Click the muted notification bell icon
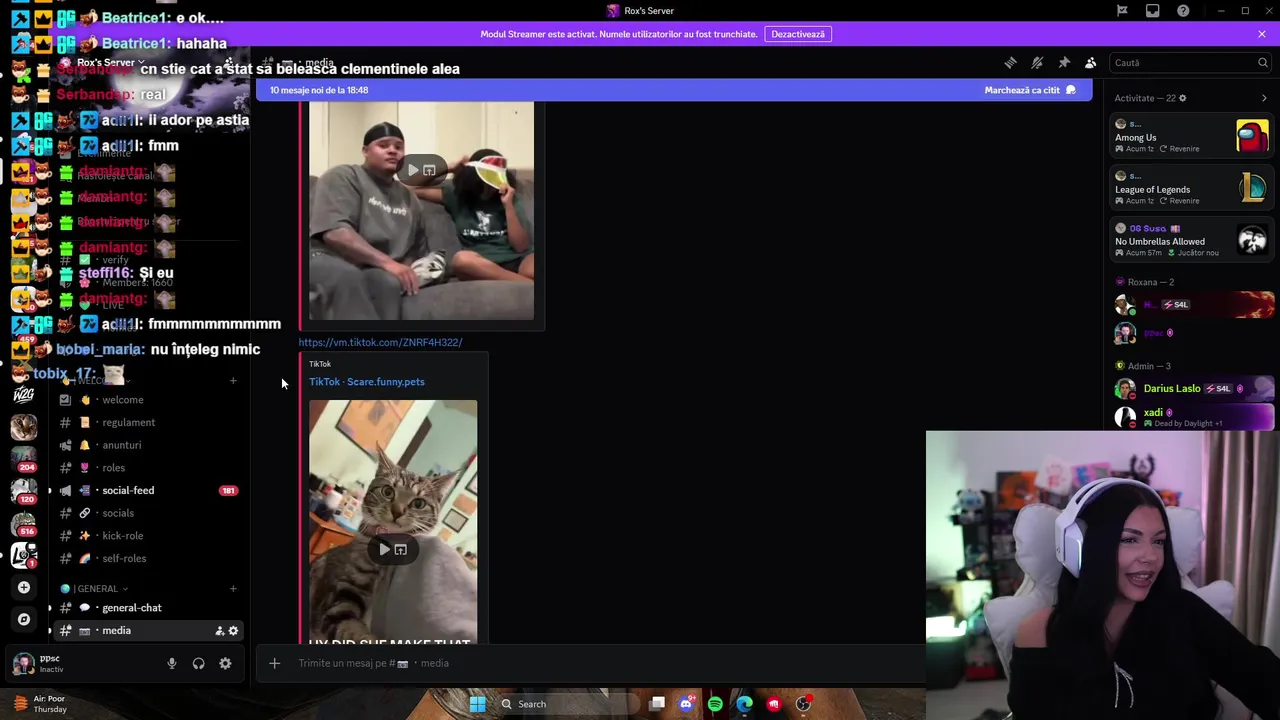Image resolution: width=1280 pixels, height=720 pixels. (x=1037, y=63)
